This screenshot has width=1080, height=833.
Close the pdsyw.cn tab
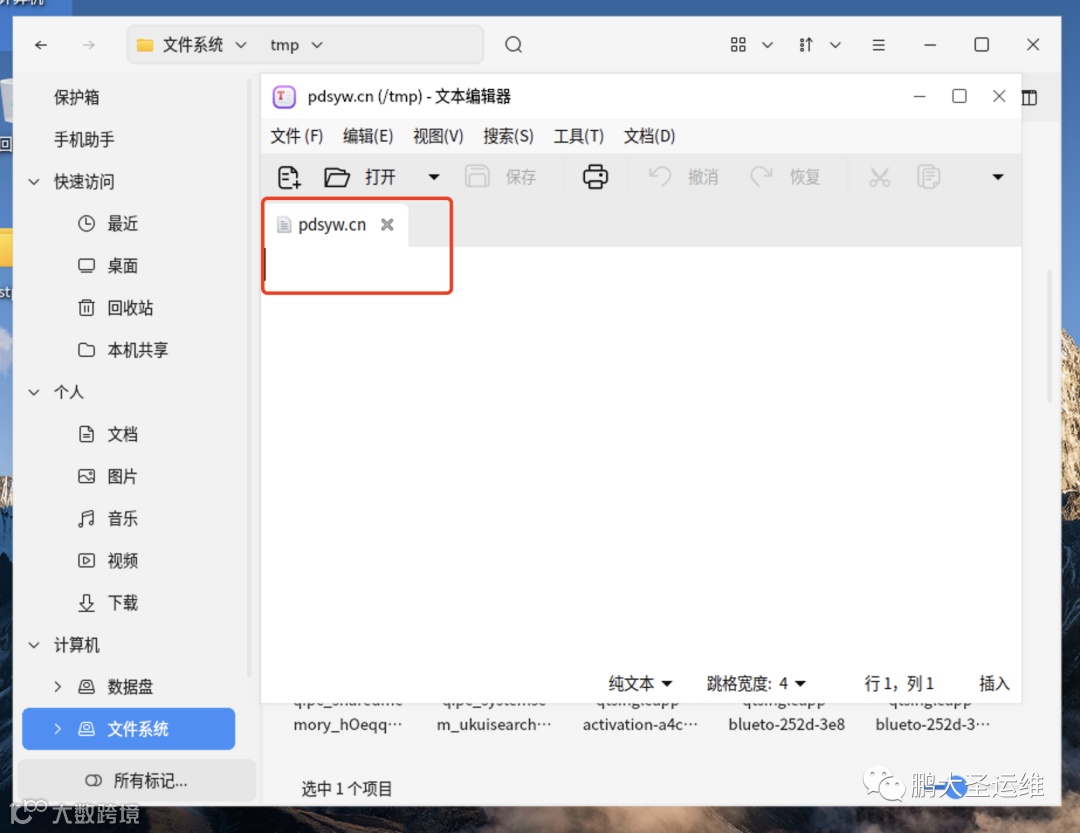[x=387, y=225]
